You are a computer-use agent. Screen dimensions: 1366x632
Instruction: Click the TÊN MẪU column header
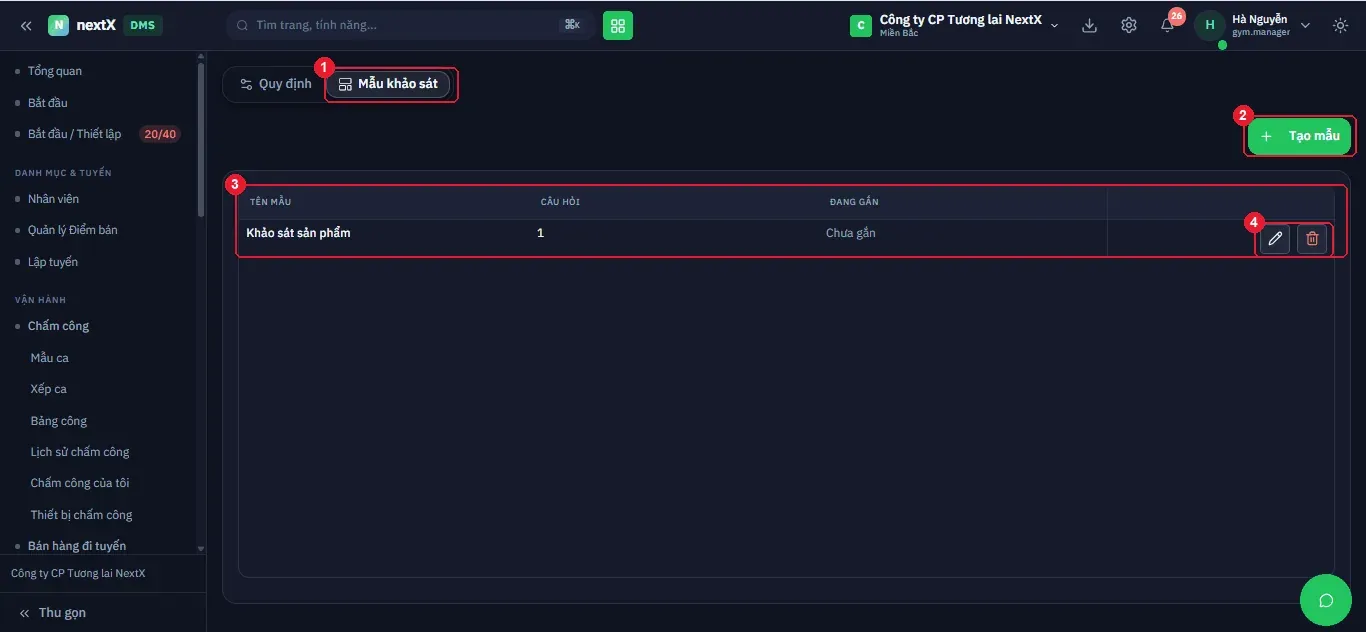point(270,202)
